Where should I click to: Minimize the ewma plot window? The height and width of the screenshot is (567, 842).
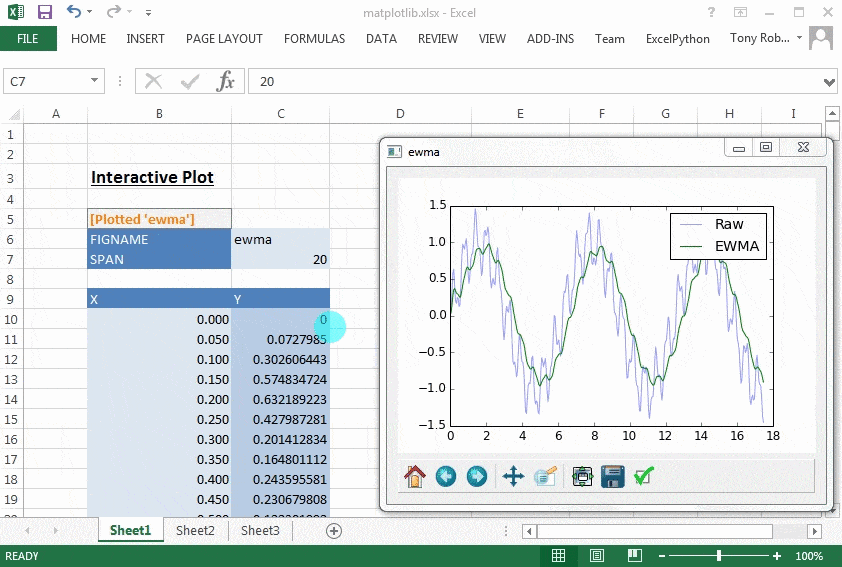739,148
